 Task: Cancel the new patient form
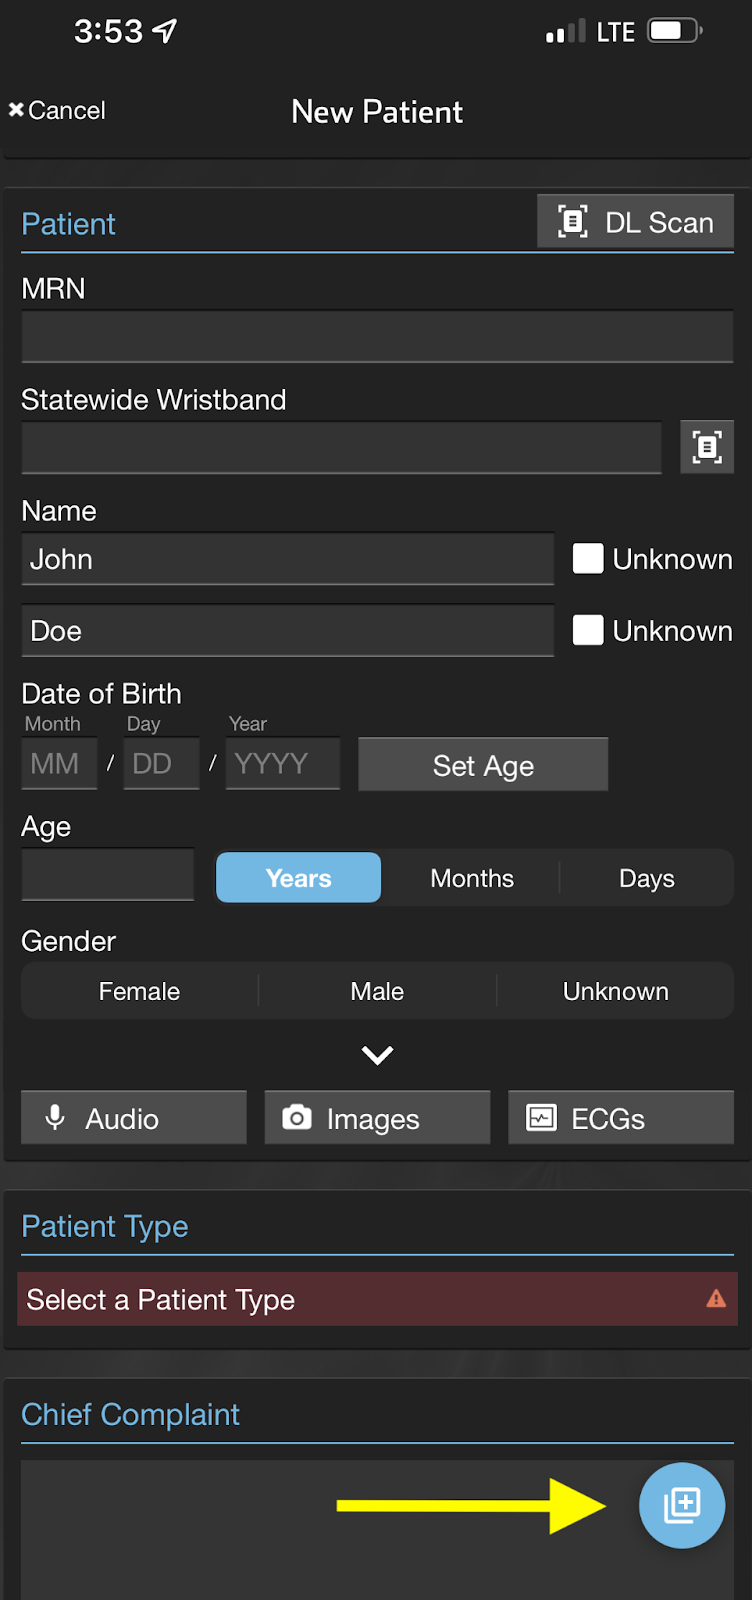[57, 110]
